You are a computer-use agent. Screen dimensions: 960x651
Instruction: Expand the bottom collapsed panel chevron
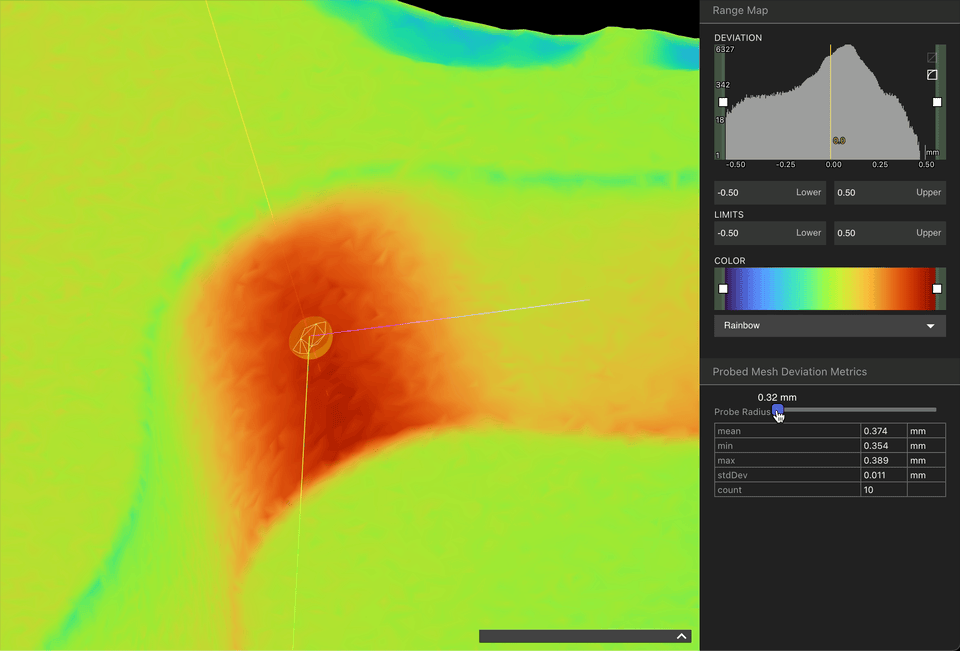(x=681, y=636)
